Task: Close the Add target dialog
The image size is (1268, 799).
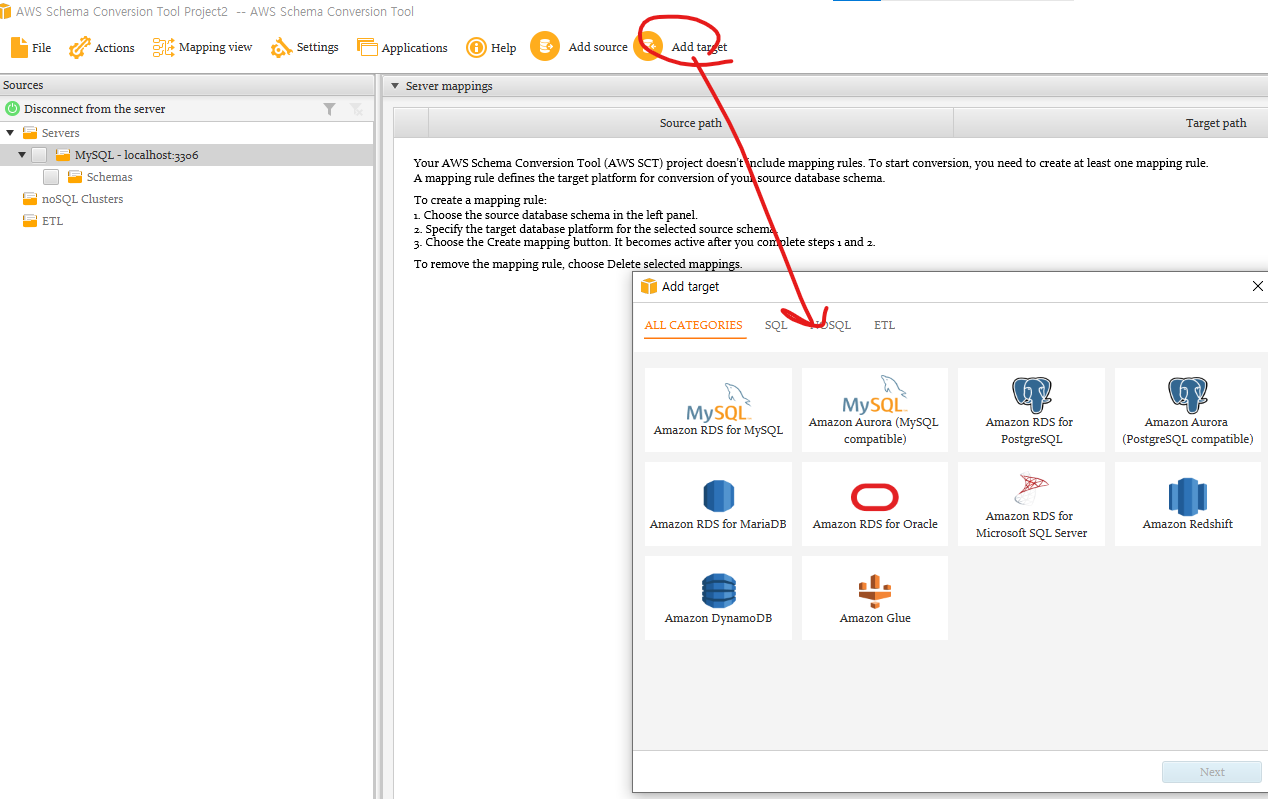Action: point(1257,286)
